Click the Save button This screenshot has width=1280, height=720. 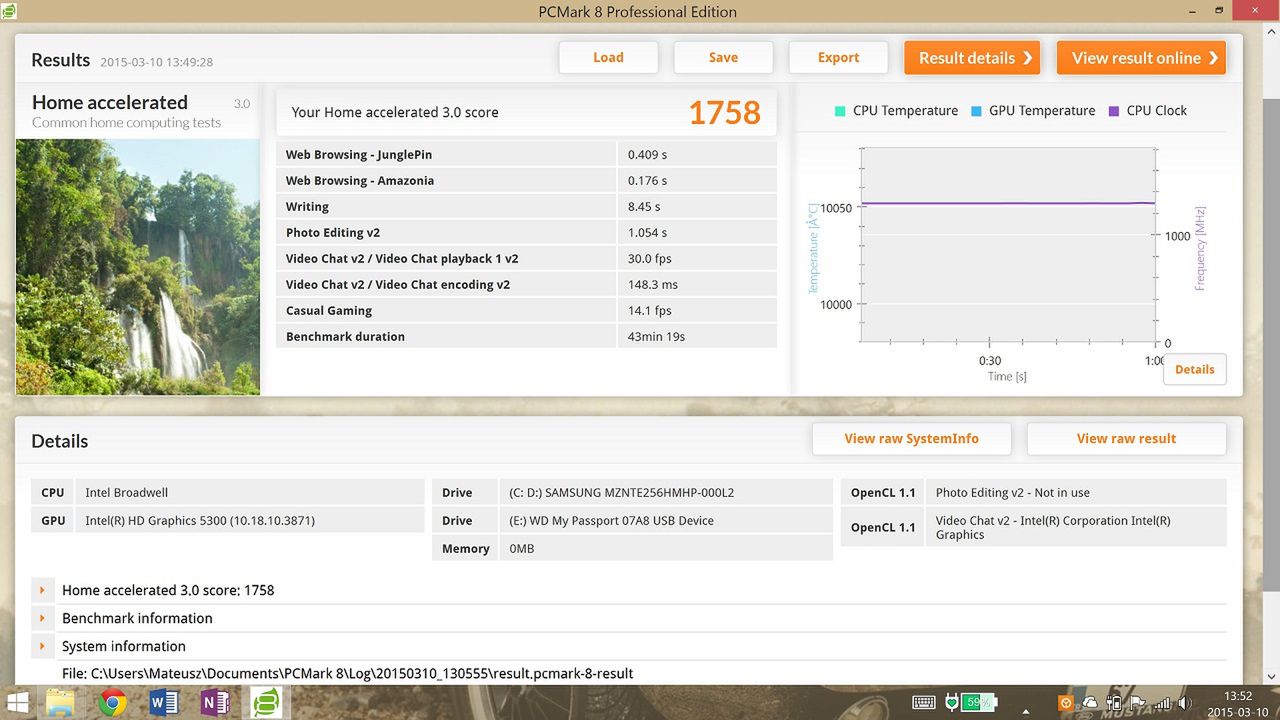[723, 57]
